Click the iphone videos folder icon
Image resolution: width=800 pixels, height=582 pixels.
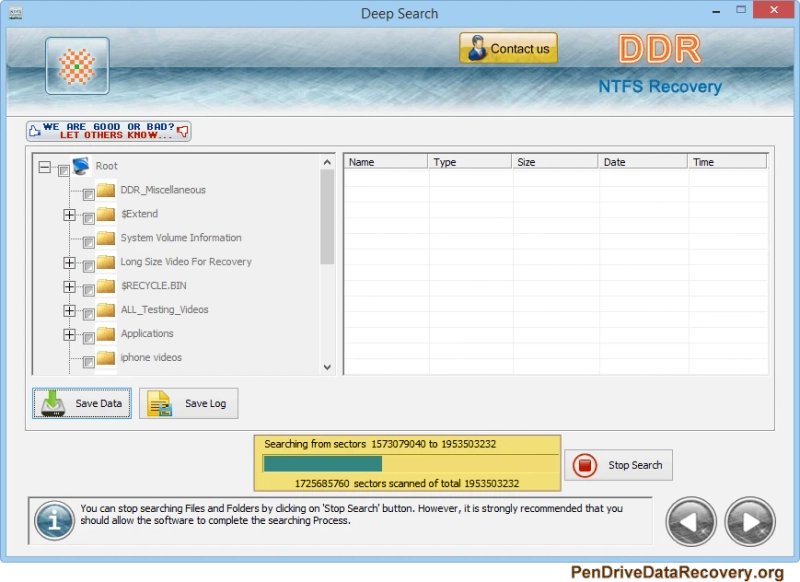pos(106,358)
